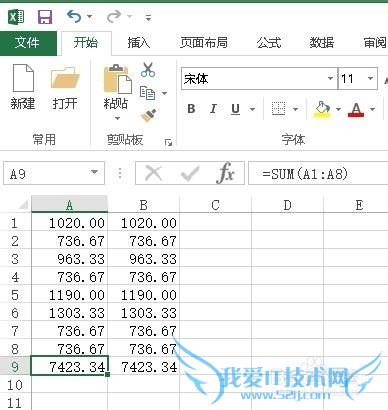Image resolution: width=388 pixels, height=410 pixels.
Task: Open the 剪贴板 clipboard dialog launcher
Action: (x=169, y=142)
